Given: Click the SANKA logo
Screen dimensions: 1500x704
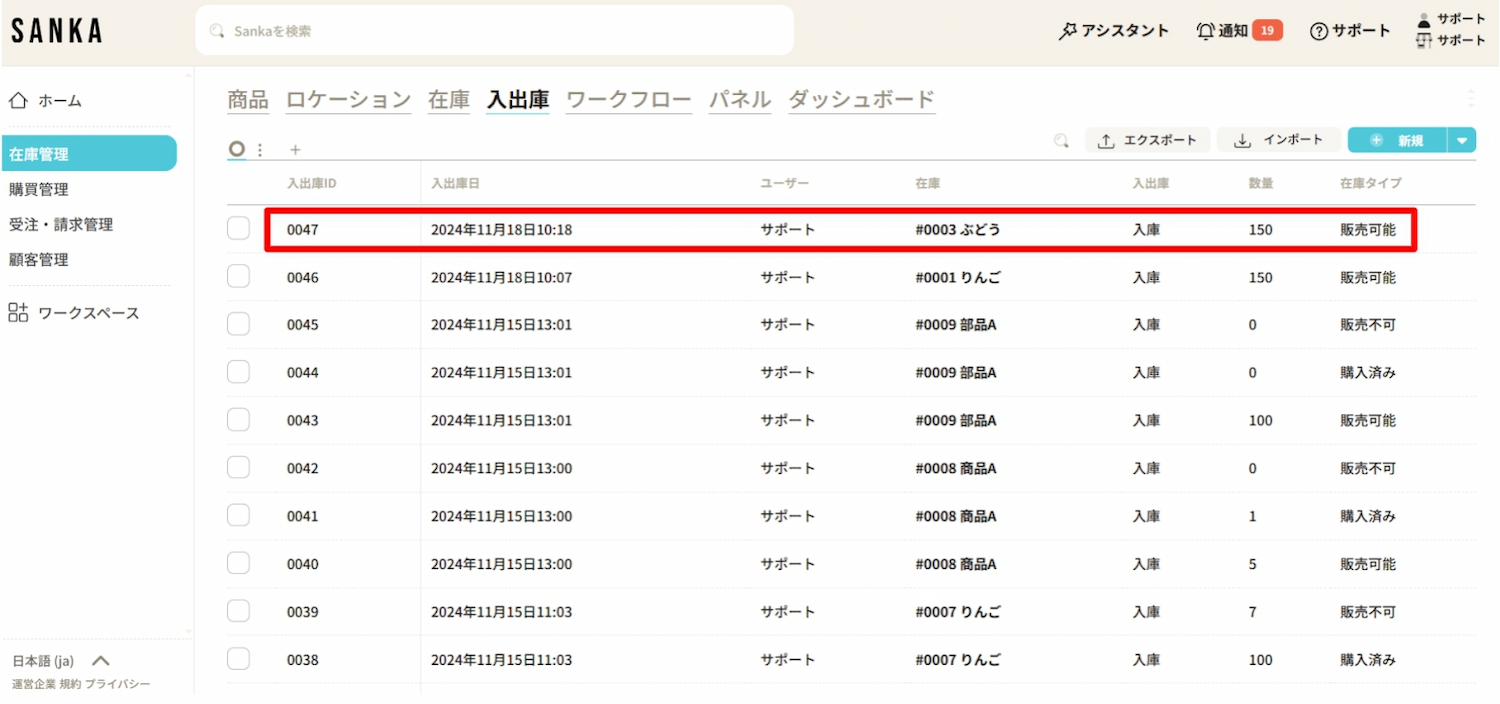Looking at the screenshot, I should coord(57,31).
